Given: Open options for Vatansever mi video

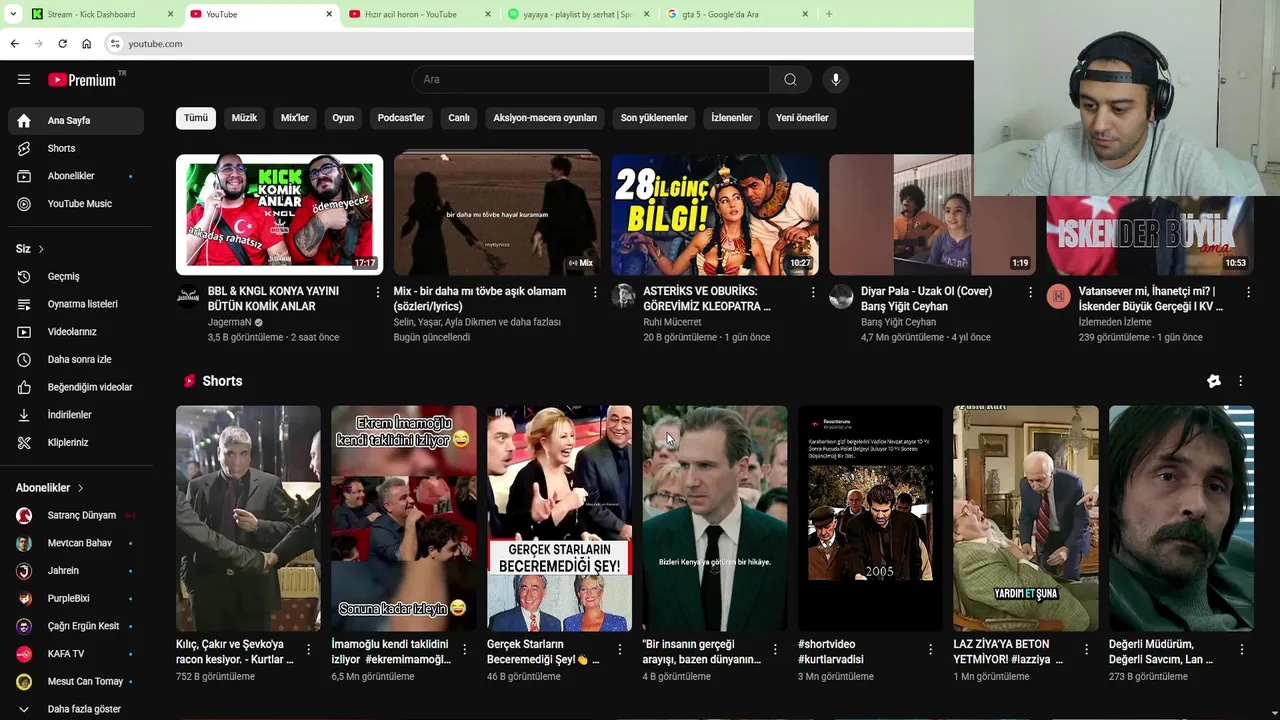Looking at the screenshot, I should [x=1248, y=292].
